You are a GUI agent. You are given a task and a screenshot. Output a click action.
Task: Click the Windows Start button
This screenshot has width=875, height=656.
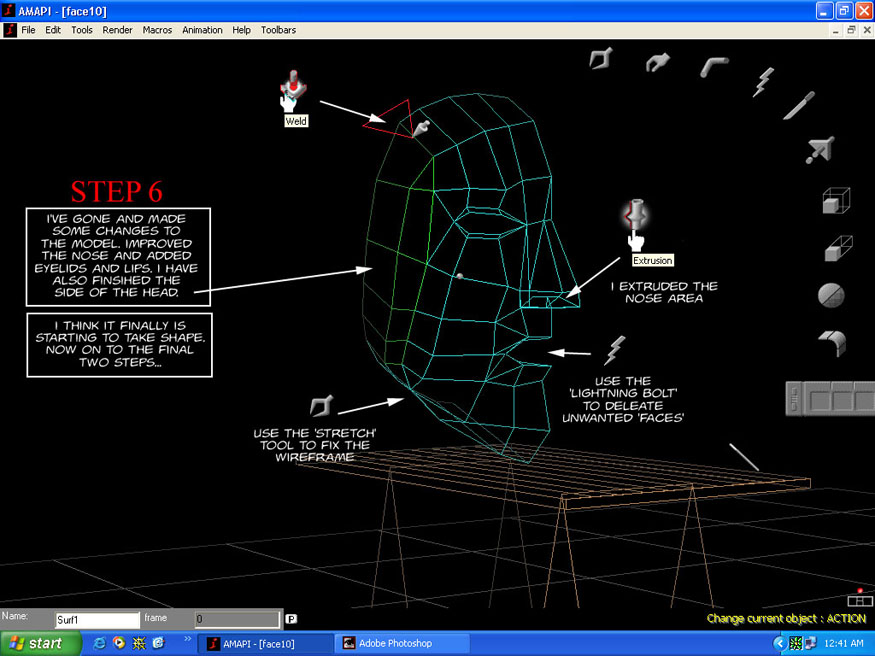[x=35, y=643]
